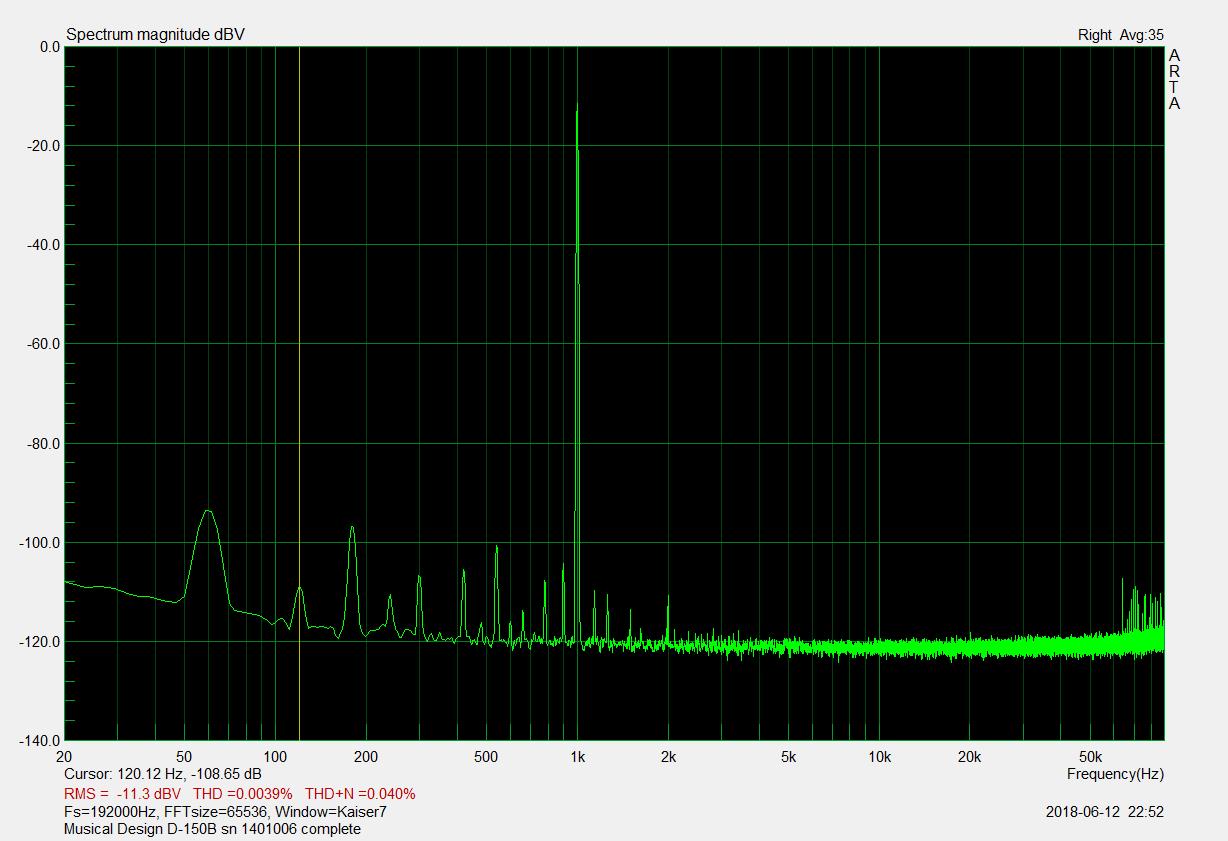Click the 'THD =0.0039%' reading
The image size is (1228, 841).
click(x=243, y=794)
